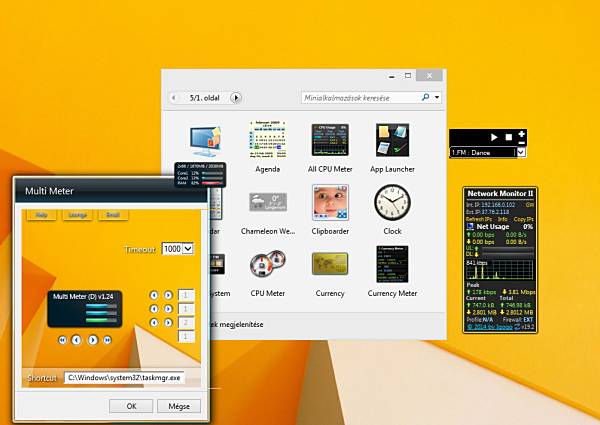
Task: Click the Mégse cancel button
Action: click(179, 406)
